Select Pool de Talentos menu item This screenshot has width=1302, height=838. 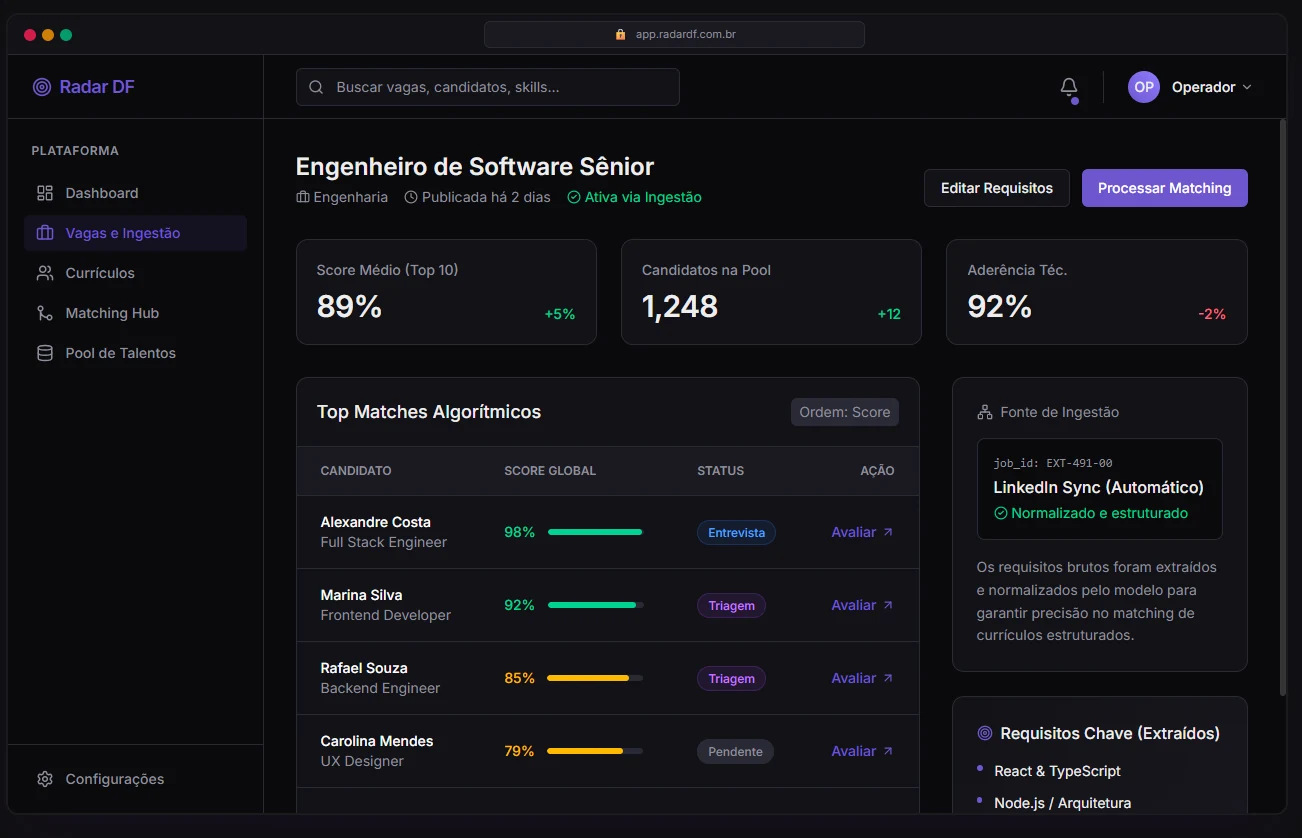[136, 353]
